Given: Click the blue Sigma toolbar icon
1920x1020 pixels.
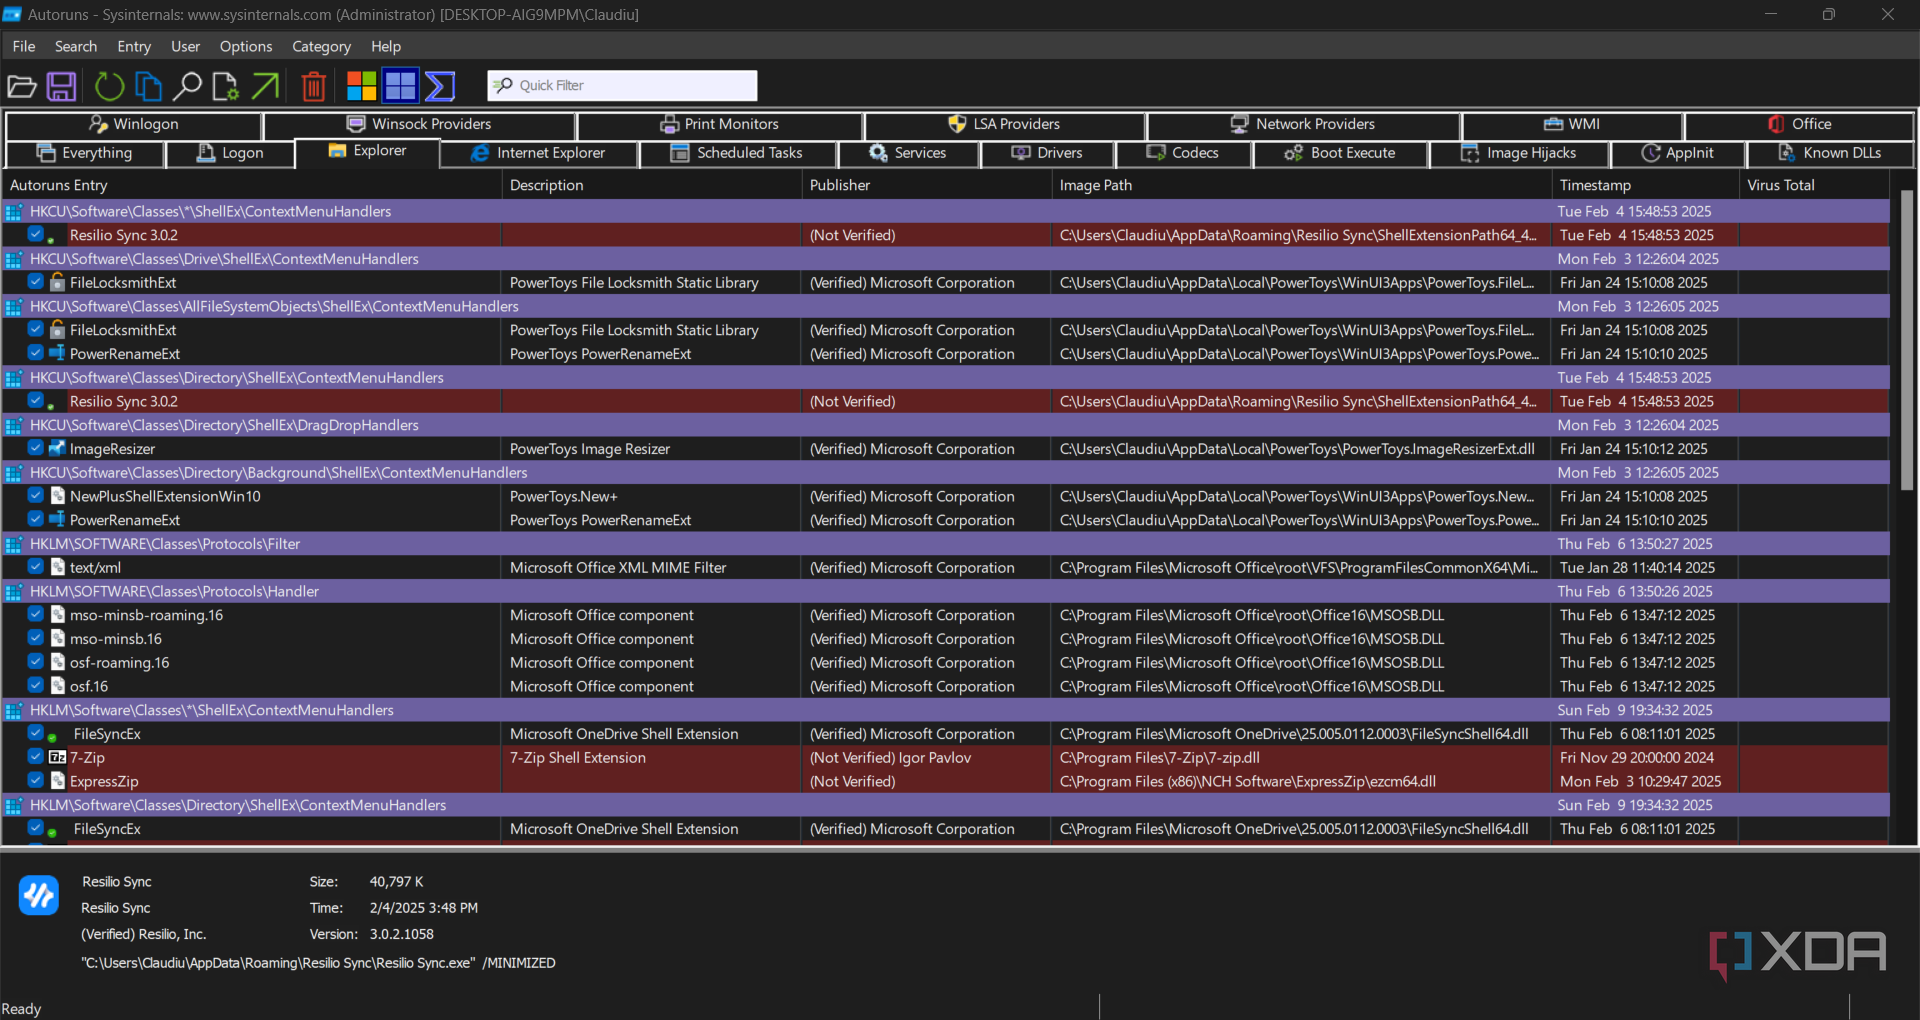Looking at the screenshot, I should click(440, 86).
